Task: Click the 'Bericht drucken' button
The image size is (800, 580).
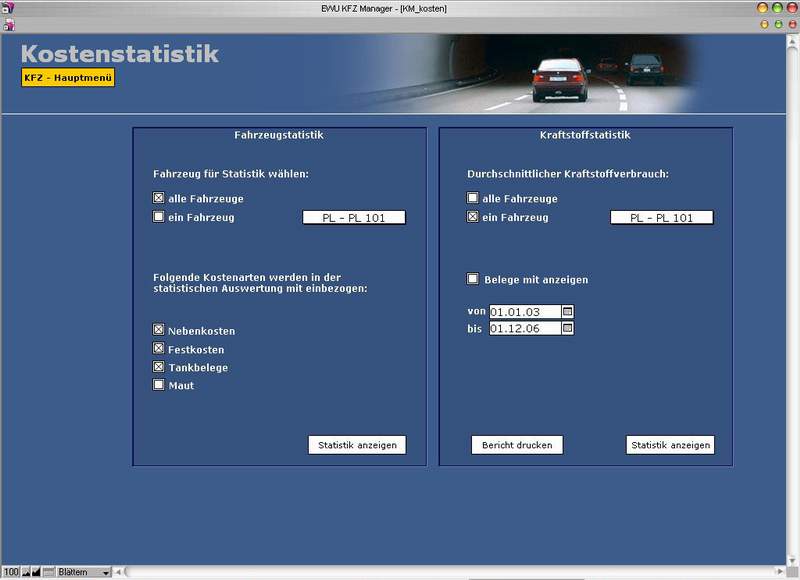Action: 517,445
